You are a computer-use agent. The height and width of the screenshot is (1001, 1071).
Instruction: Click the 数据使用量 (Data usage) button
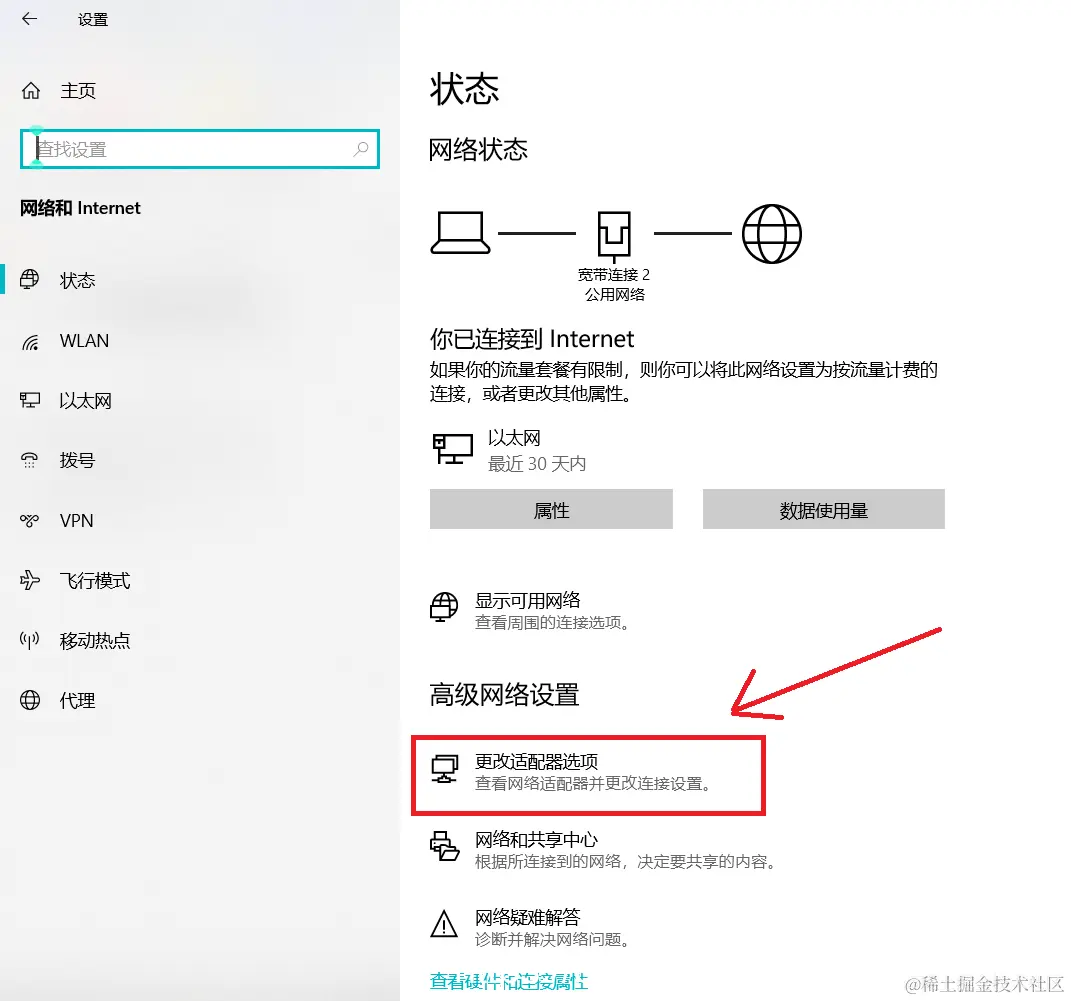pyautogui.click(x=823, y=509)
